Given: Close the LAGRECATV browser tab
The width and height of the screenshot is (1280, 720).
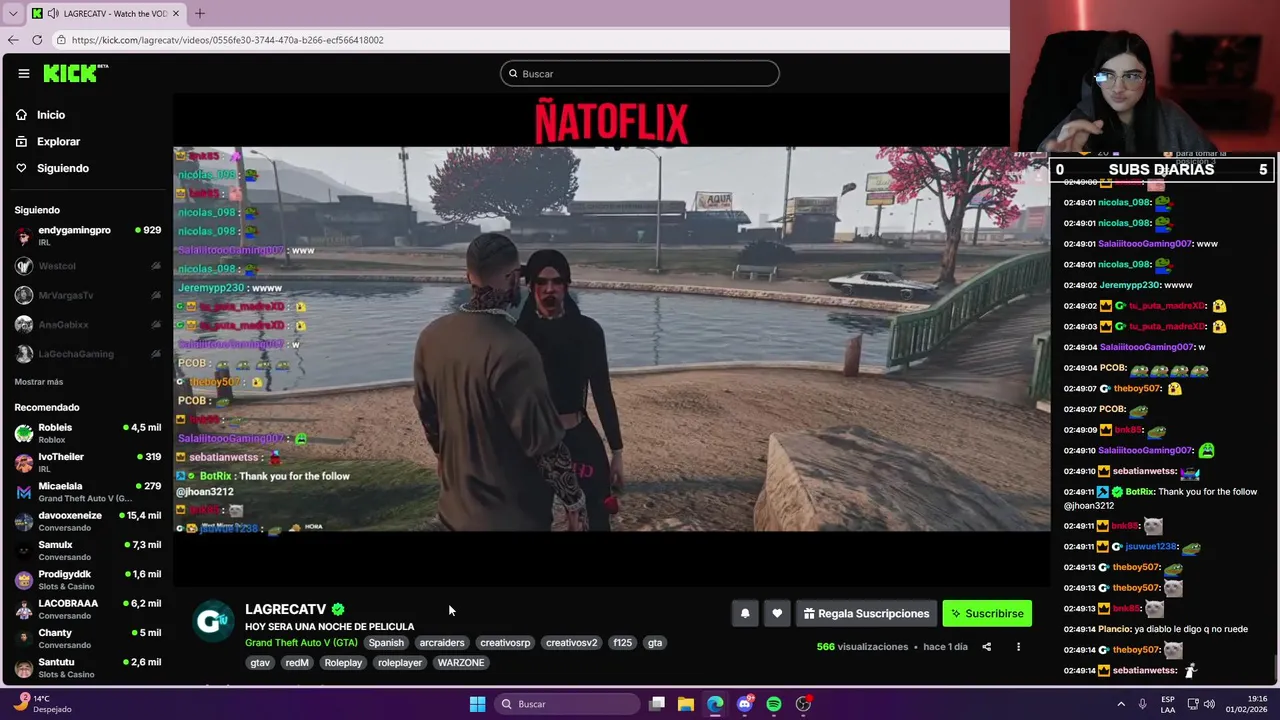Looking at the screenshot, I should tap(176, 14).
